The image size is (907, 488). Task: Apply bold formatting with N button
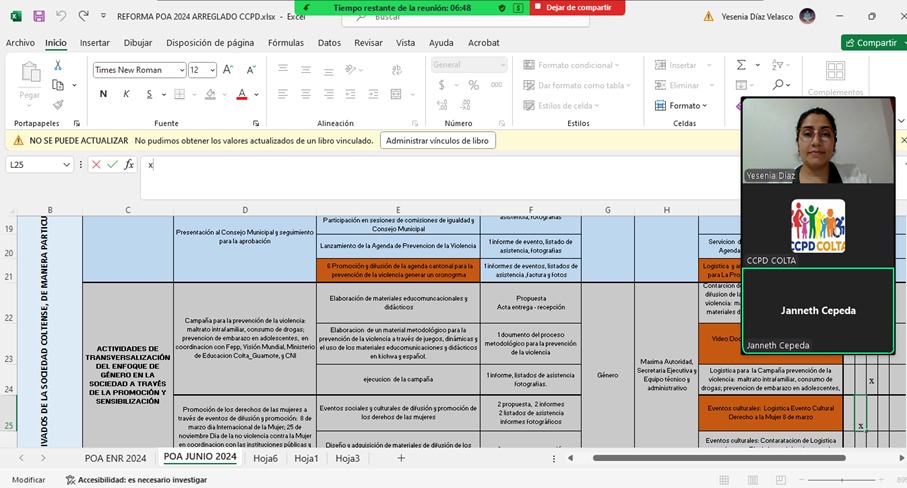pos(103,94)
